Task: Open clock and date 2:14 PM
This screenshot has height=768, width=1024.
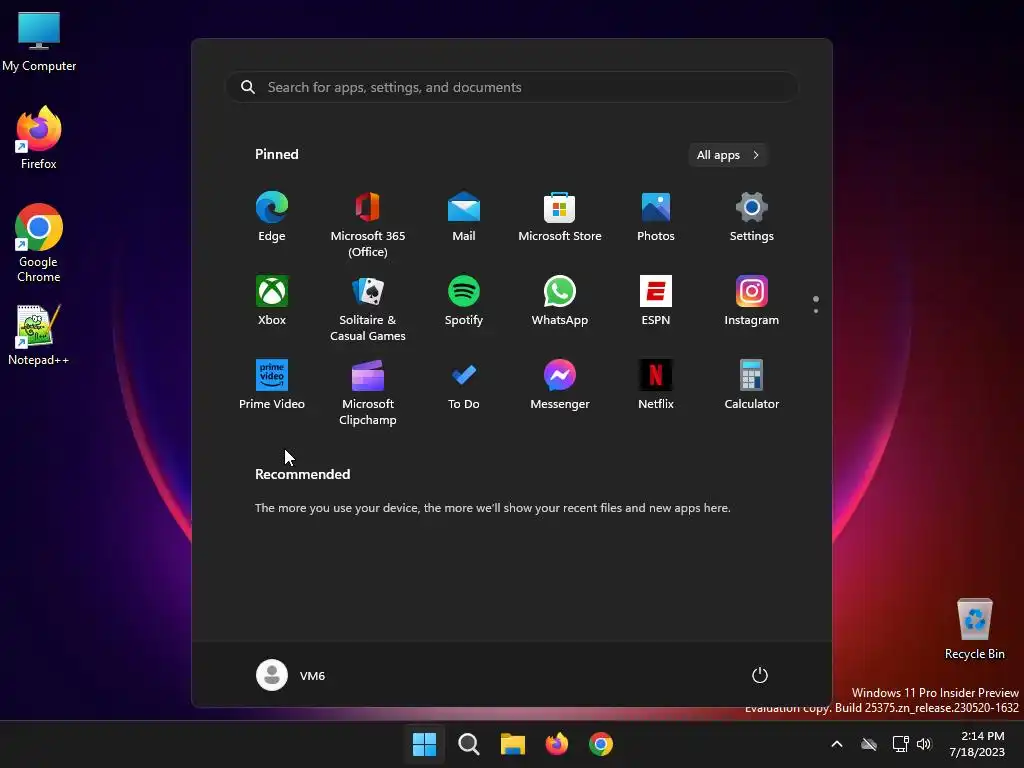Action: pos(977,744)
